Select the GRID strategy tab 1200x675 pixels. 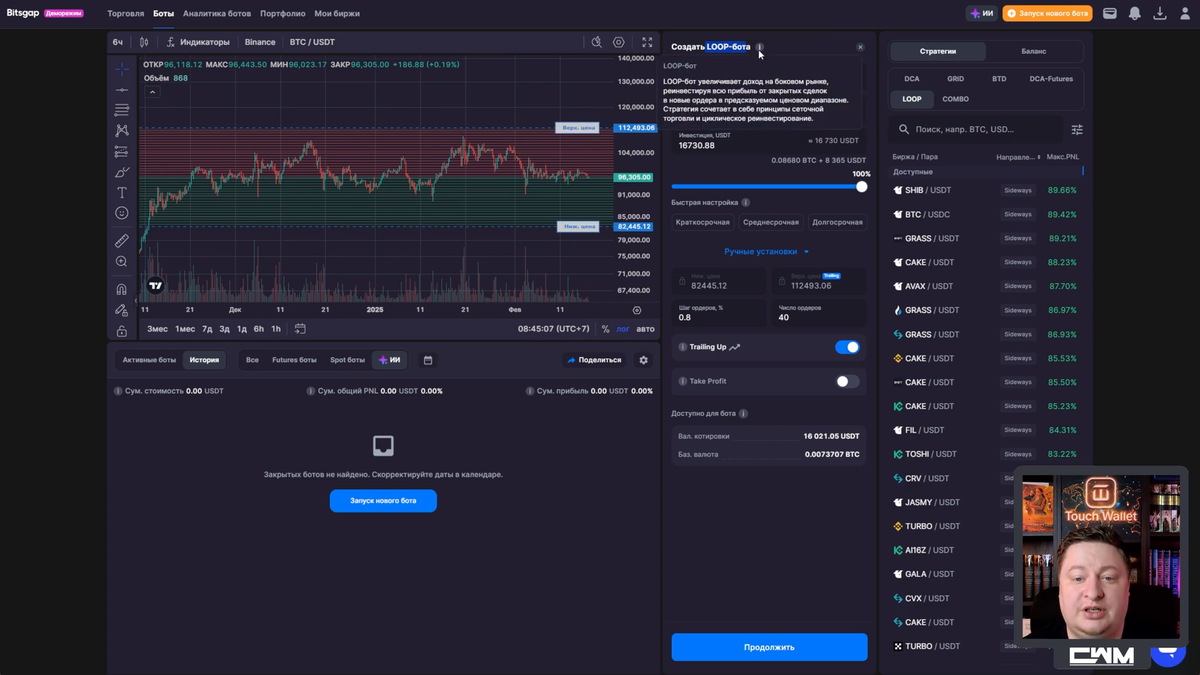coord(955,78)
